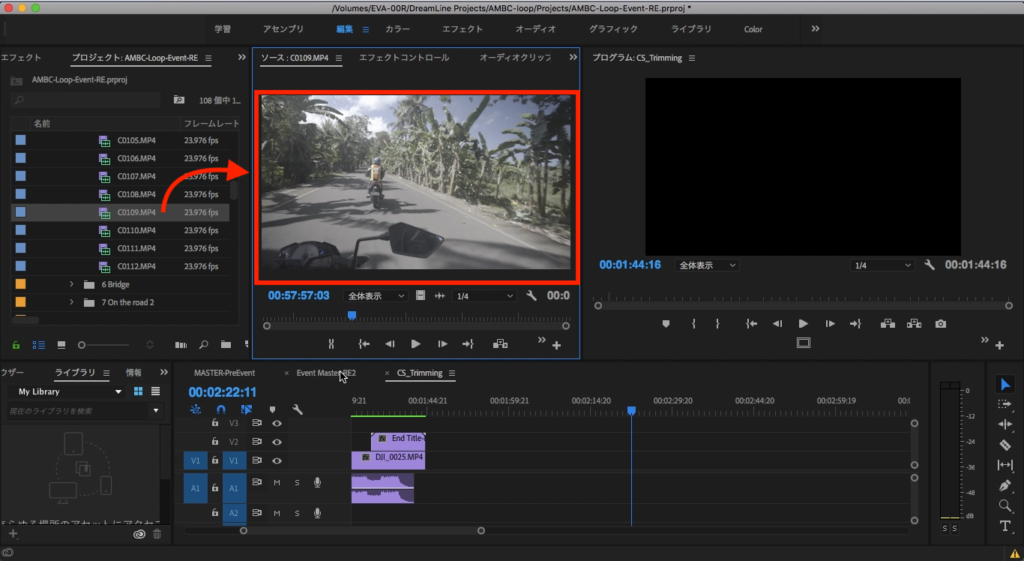The image size is (1024, 561).
Task: Select the Razor tool in the tools panel
Action: (x=1005, y=445)
